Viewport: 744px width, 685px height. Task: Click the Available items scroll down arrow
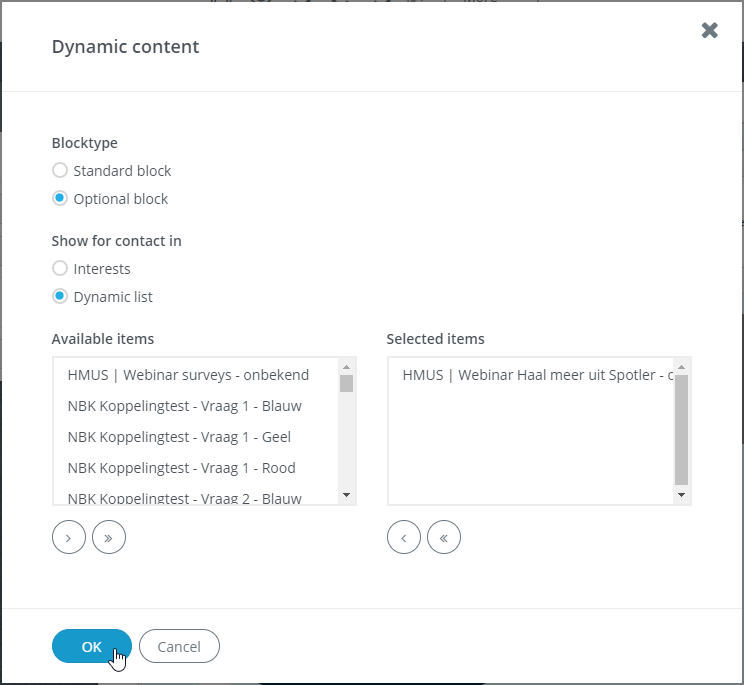click(346, 495)
